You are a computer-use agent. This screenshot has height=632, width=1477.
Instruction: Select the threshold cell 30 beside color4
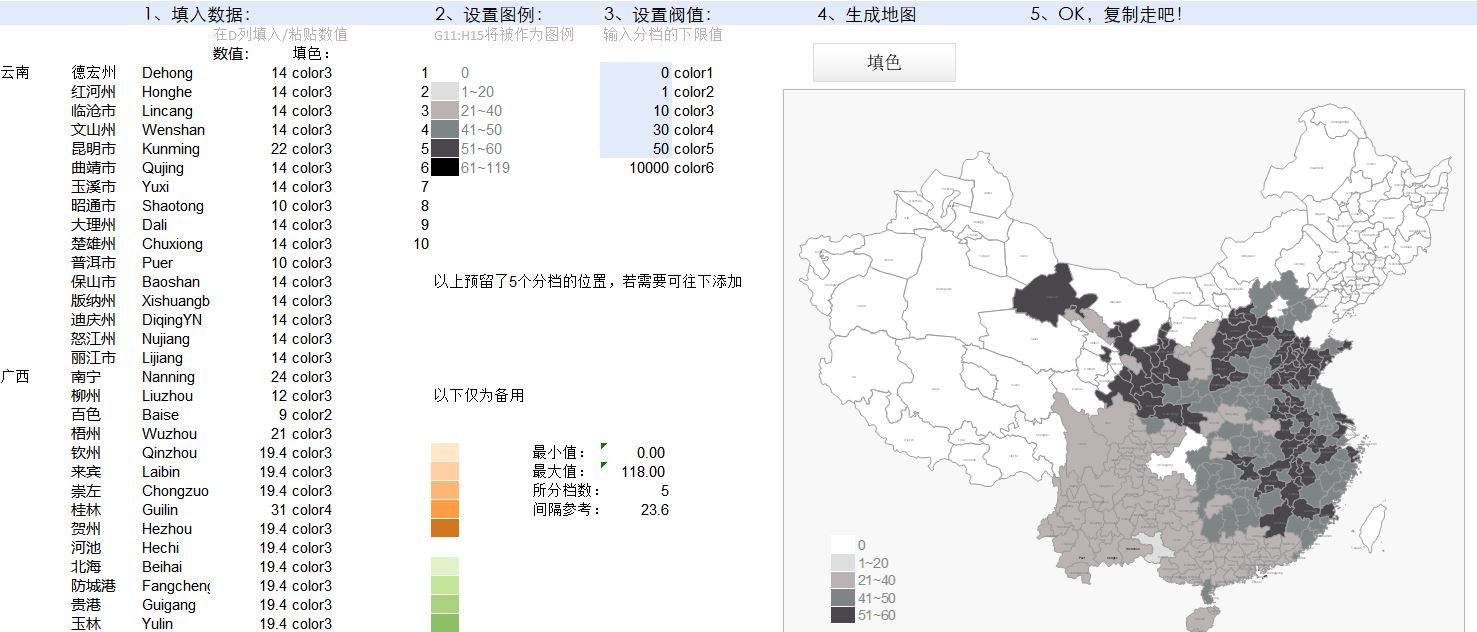(x=635, y=130)
